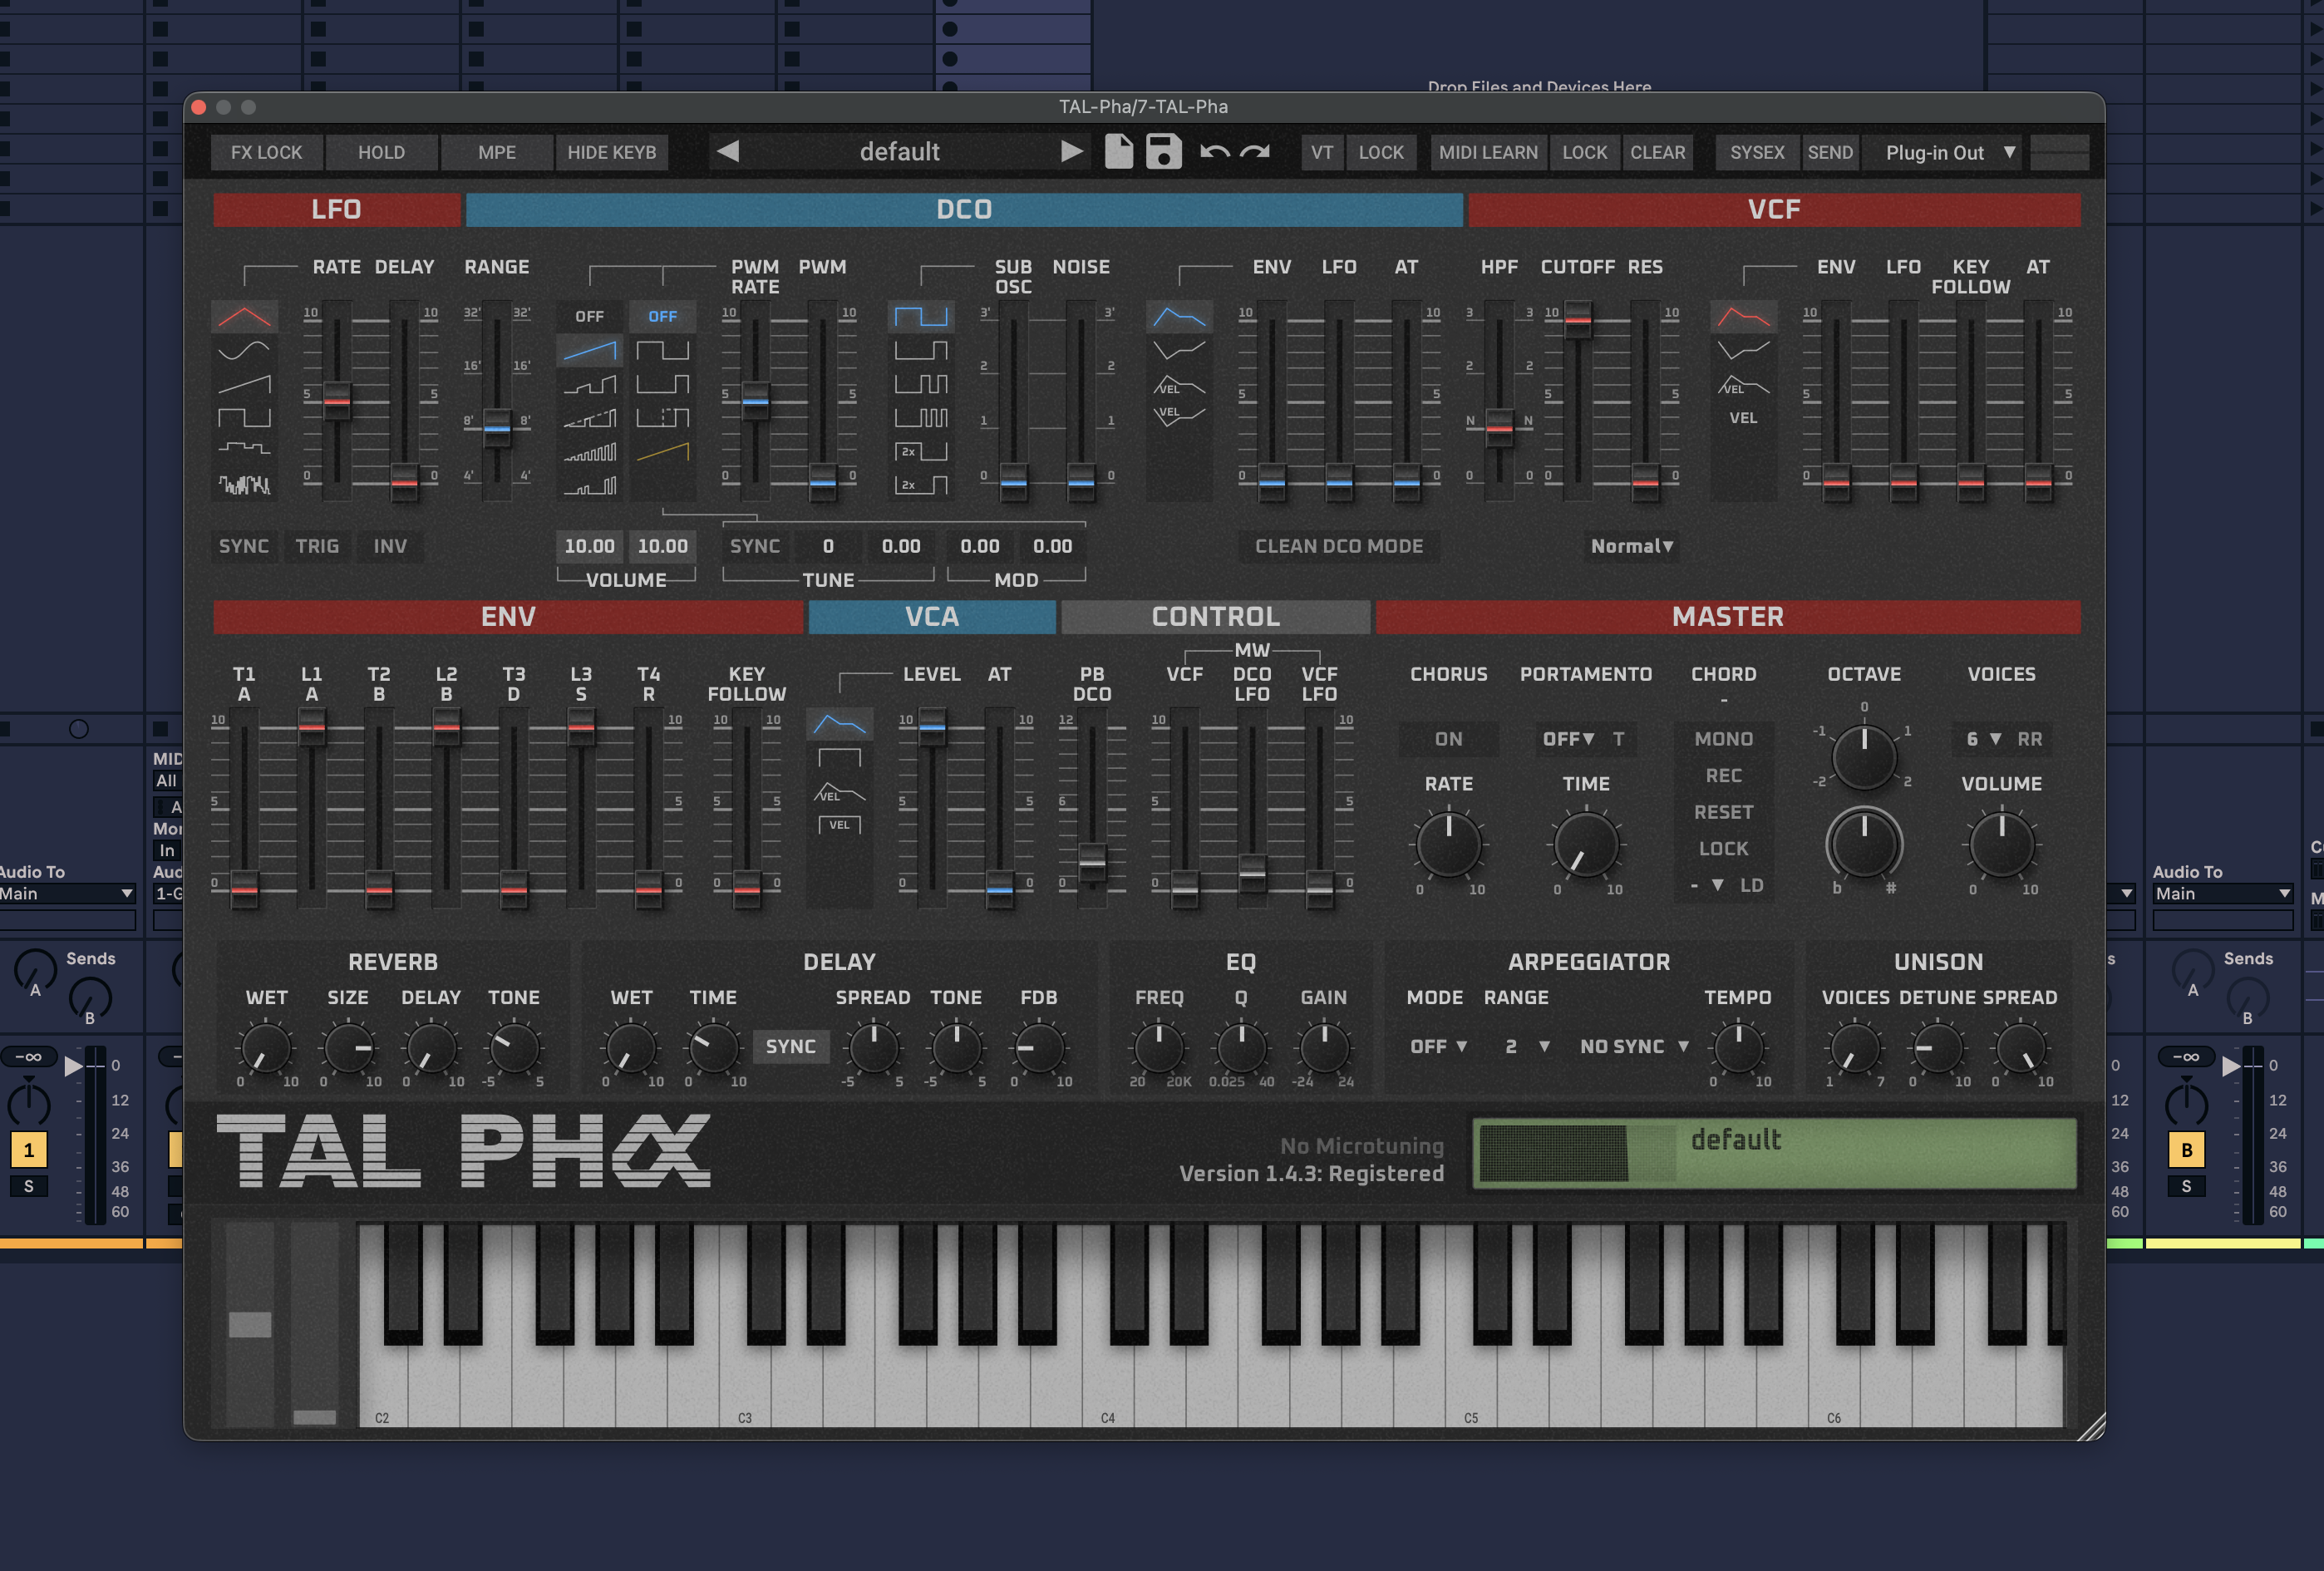Click the CLEAR button

pos(1657,152)
